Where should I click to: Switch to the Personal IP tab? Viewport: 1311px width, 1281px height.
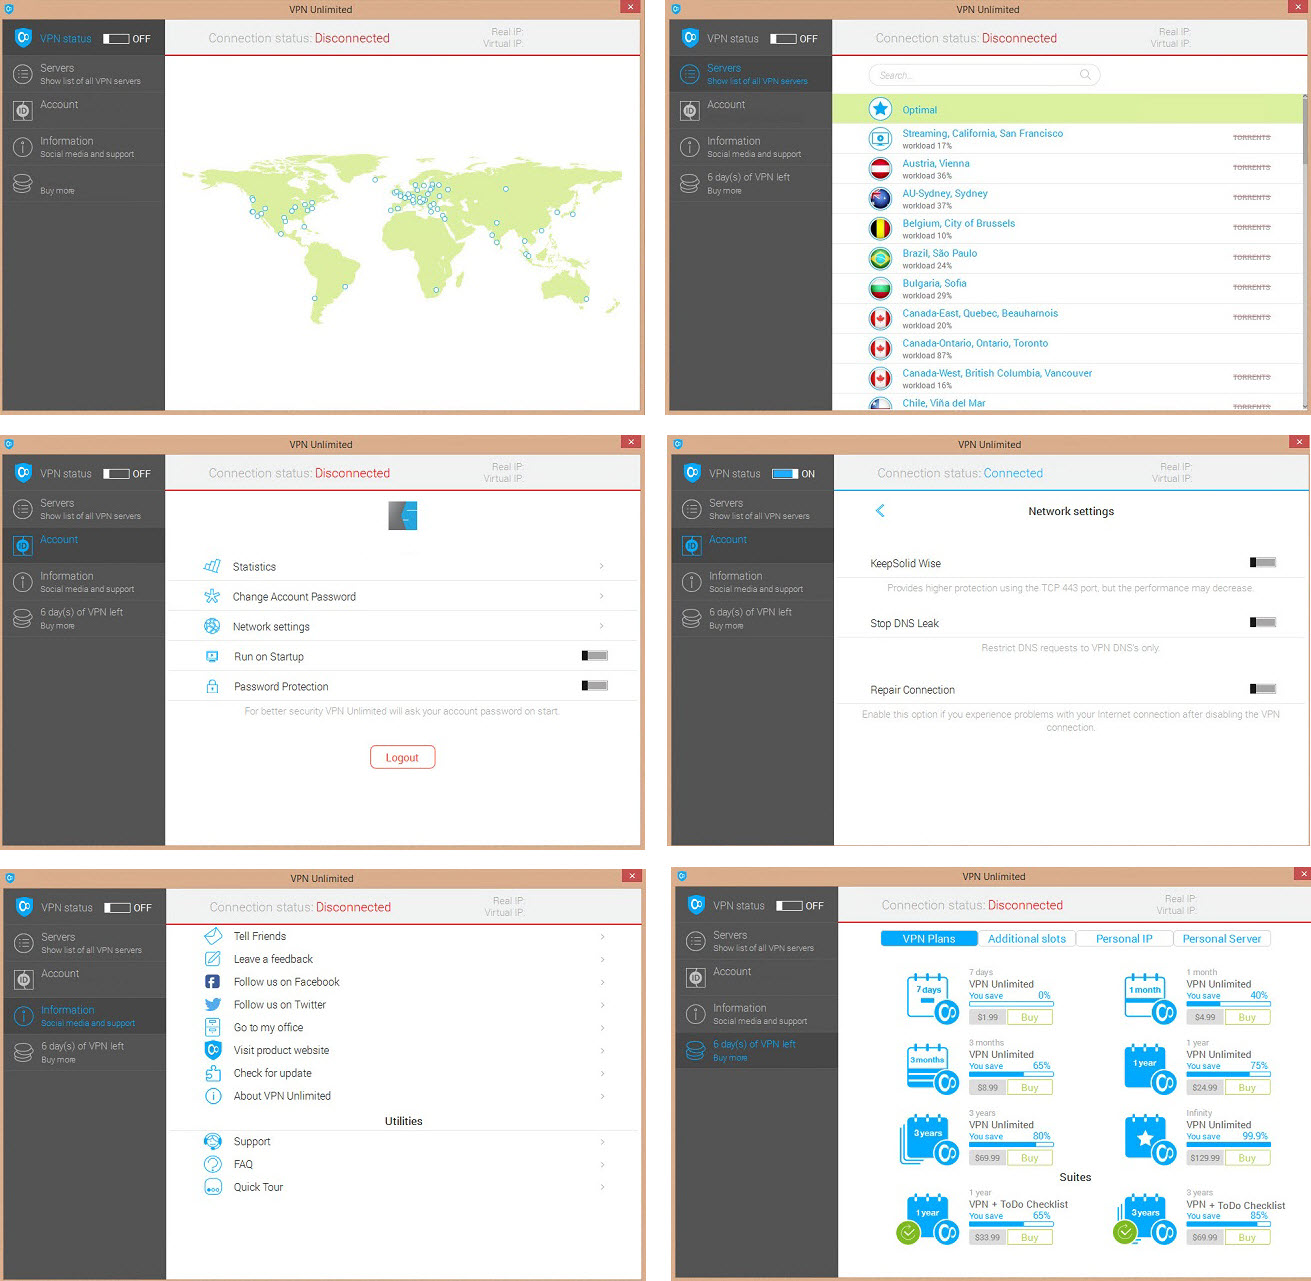1124,938
